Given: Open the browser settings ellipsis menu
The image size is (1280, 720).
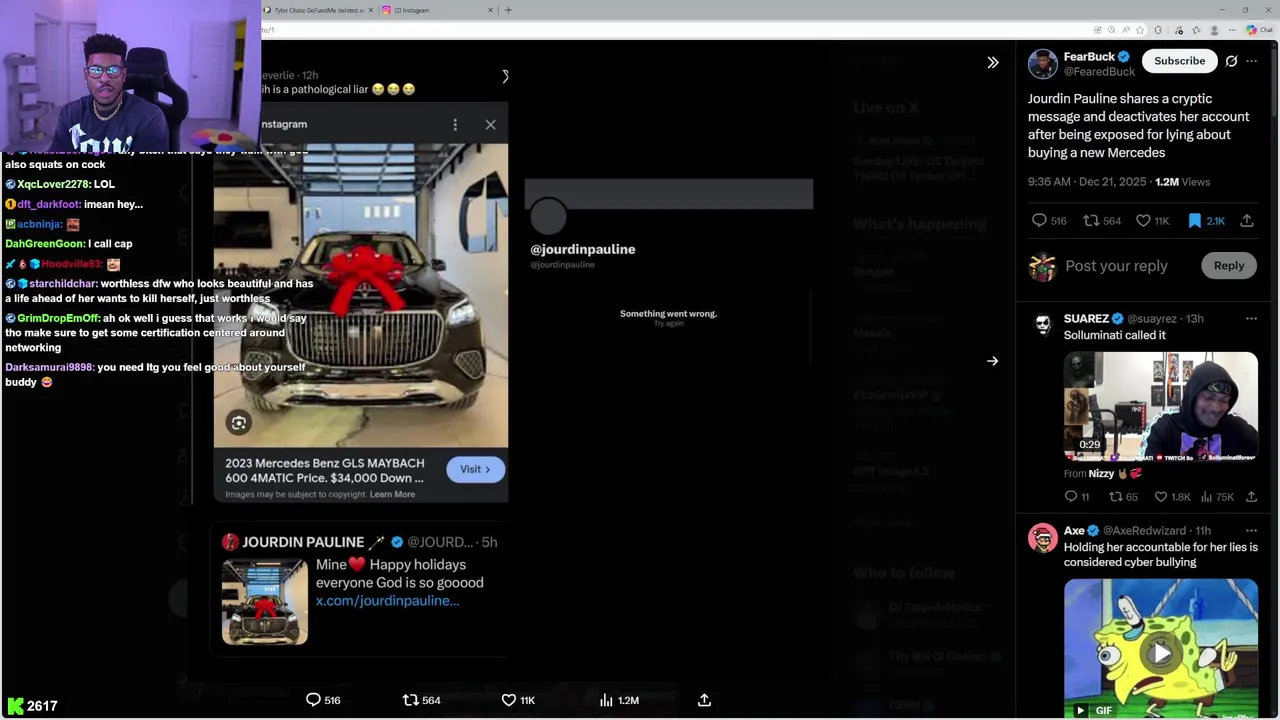Looking at the screenshot, I should (x=1230, y=30).
